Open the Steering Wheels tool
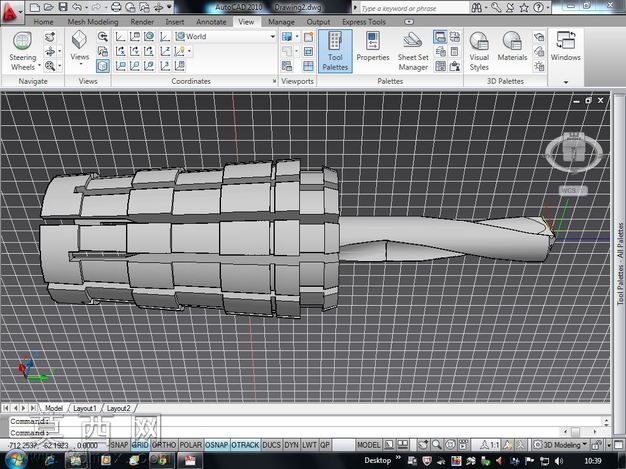This screenshot has height=469, width=626. tap(23, 51)
